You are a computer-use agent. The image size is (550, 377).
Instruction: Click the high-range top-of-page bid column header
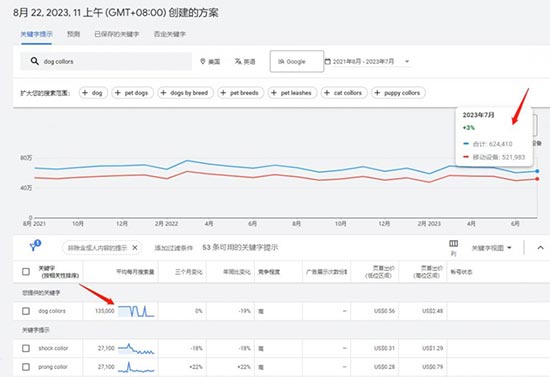click(428, 272)
